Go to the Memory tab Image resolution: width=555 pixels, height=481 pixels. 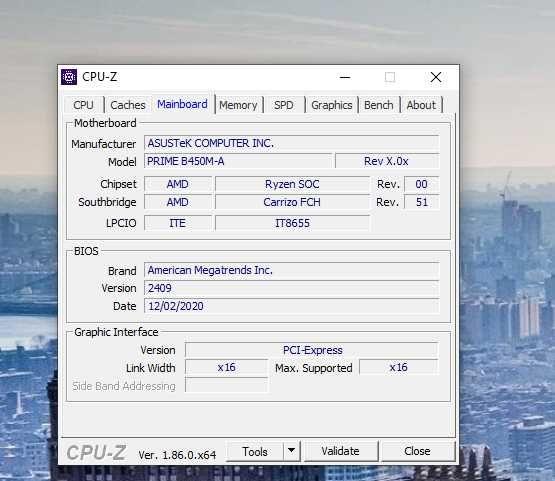(x=238, y=105)
